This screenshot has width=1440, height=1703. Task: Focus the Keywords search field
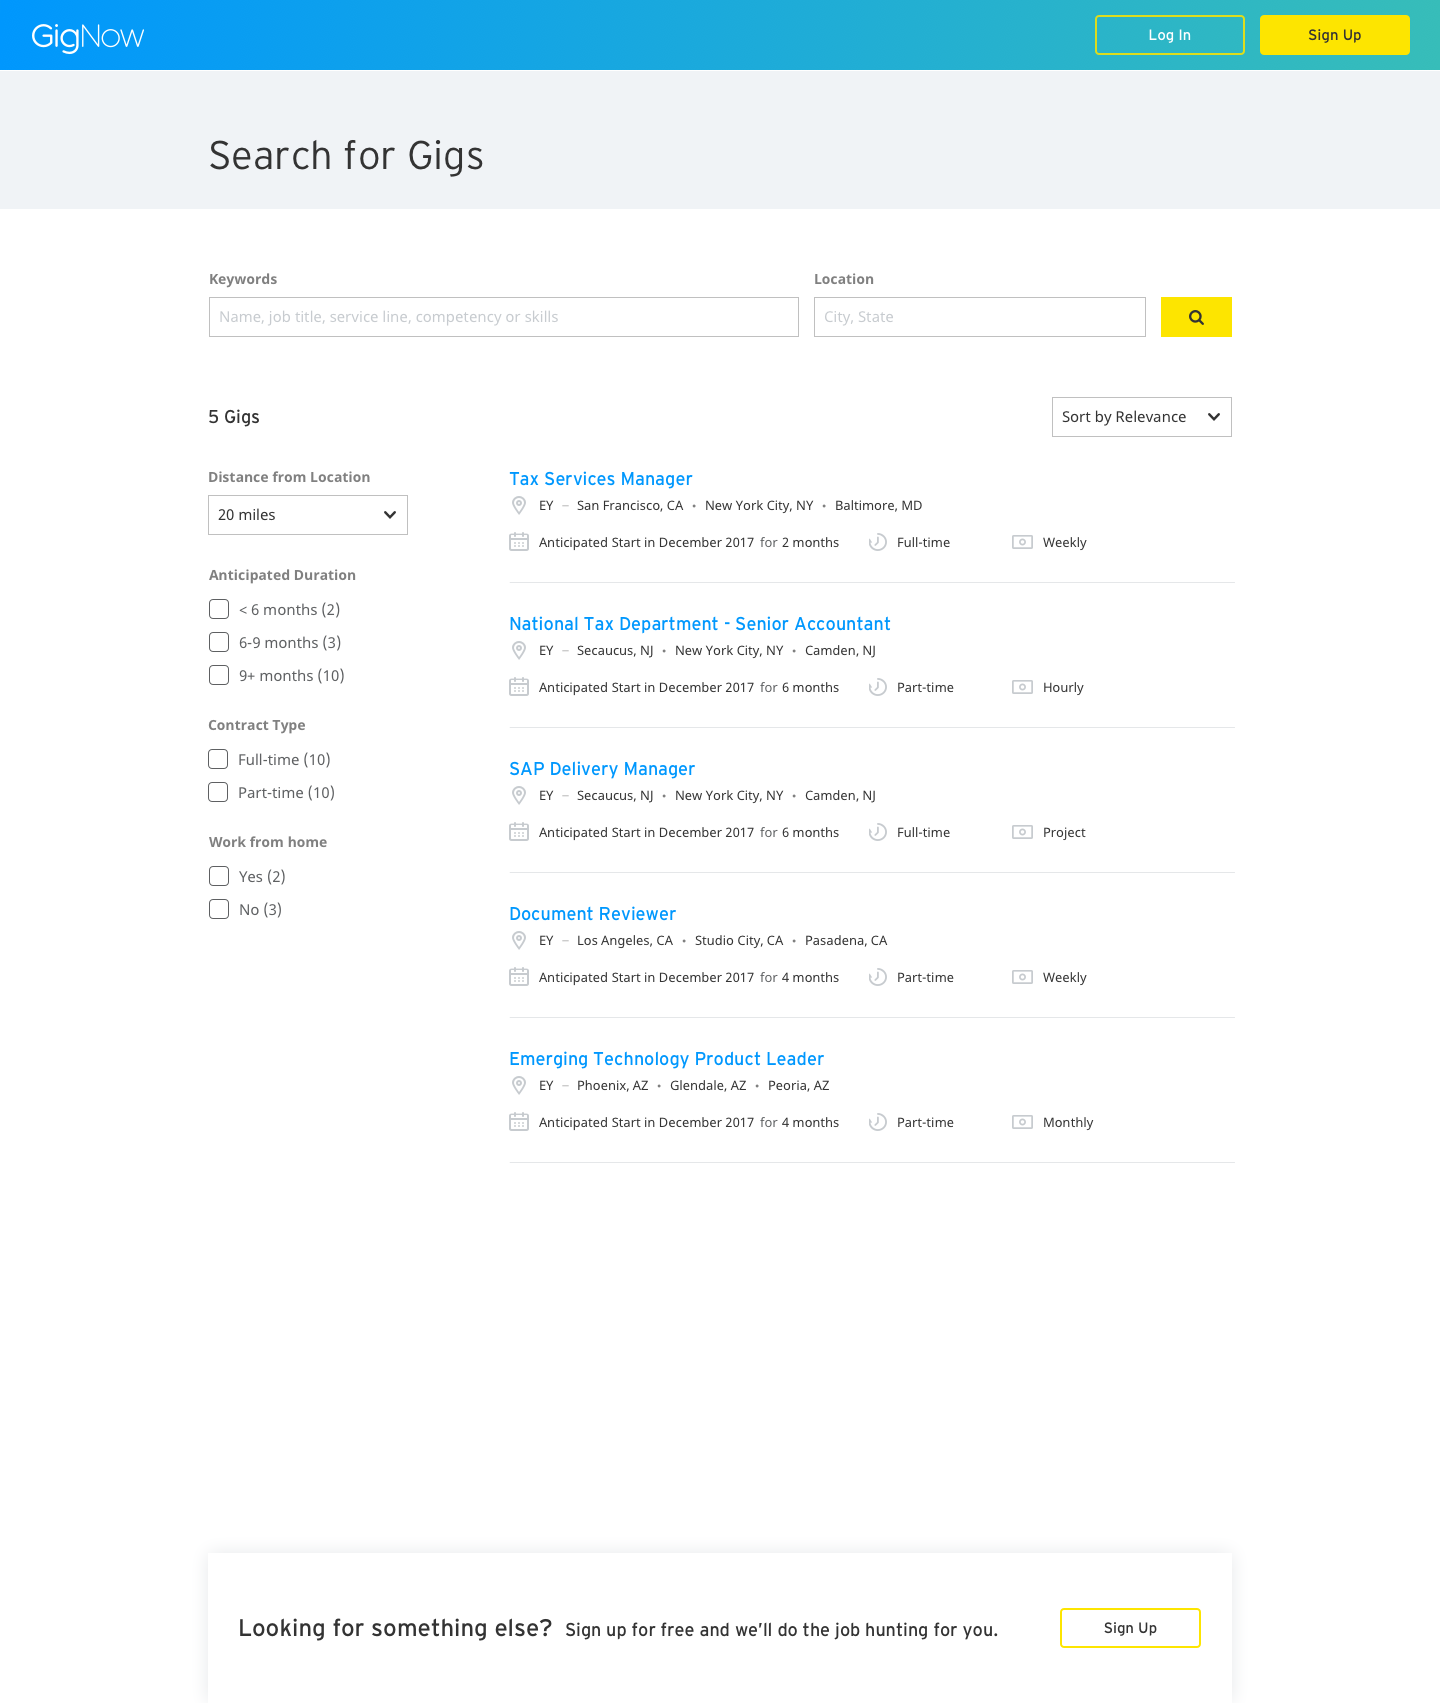tap(504, 317)
